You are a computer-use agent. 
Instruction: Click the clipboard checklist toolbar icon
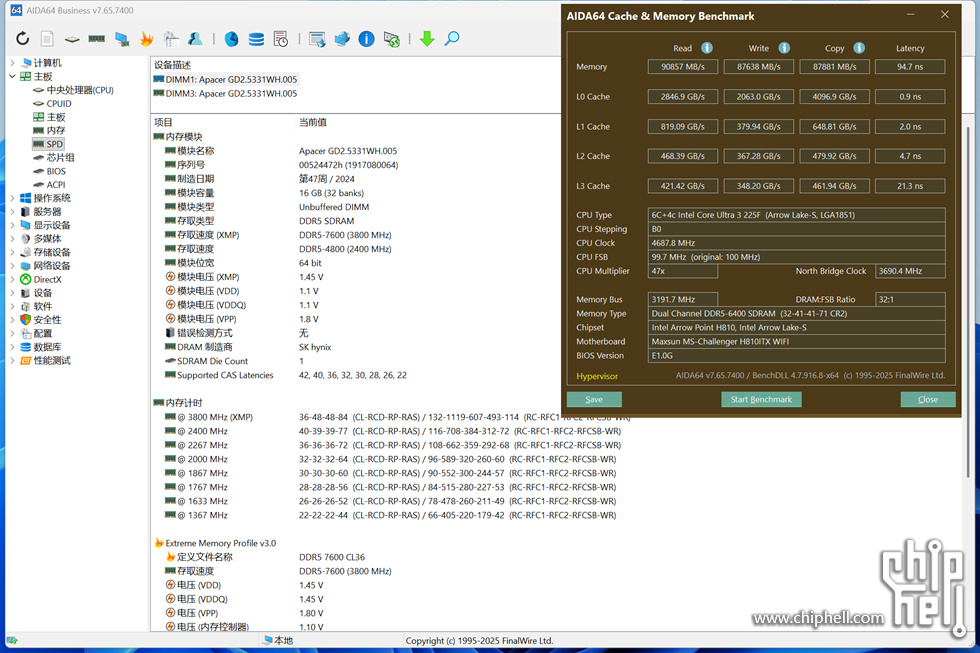point(171,39)
